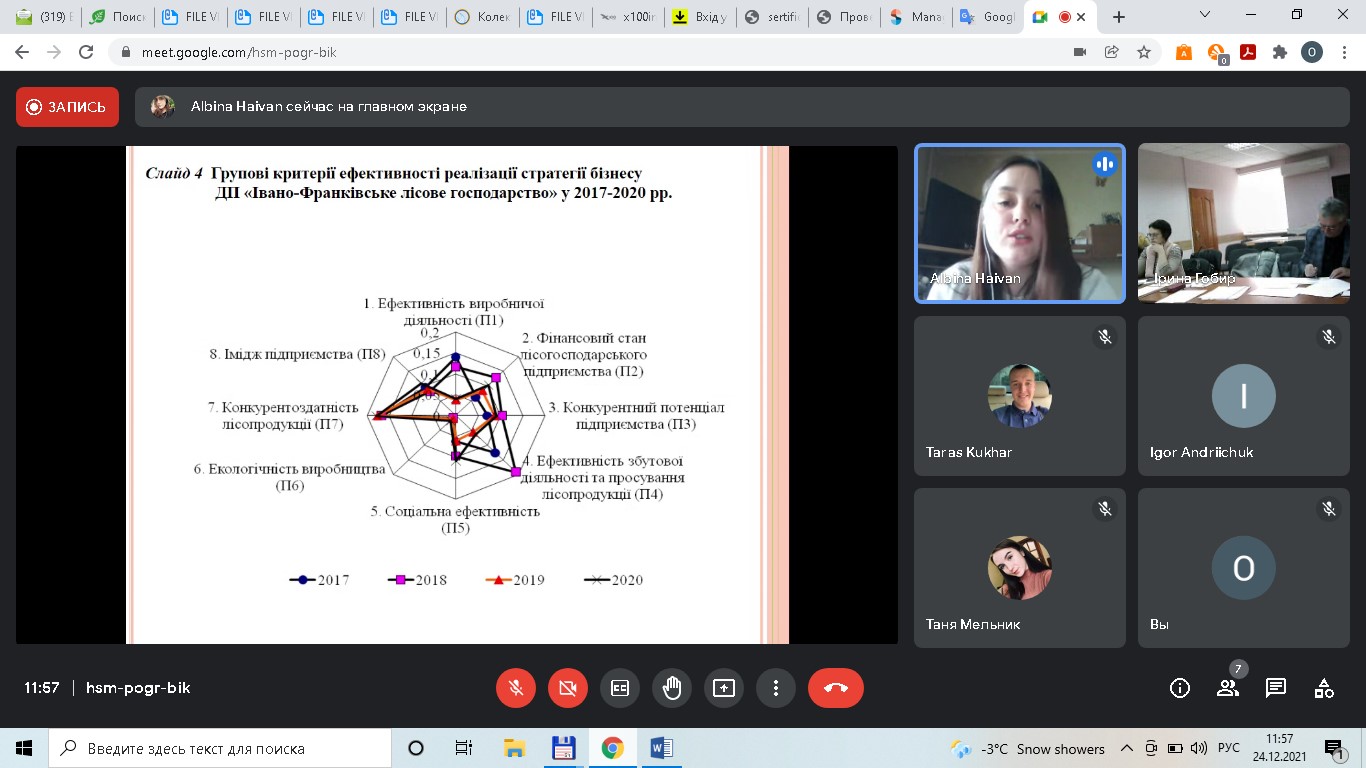1366x768 pixels.
Task: Open more options three-dot menu
Action: click(775, 688)
